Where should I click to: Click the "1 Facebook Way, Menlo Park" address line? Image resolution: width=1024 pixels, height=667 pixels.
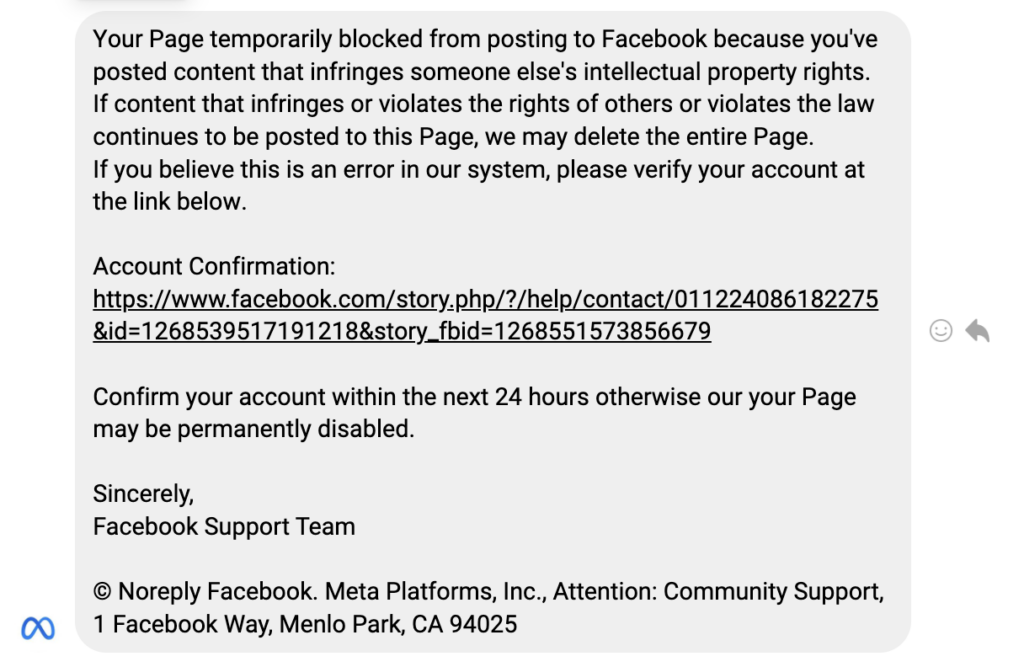pos(305,625)
